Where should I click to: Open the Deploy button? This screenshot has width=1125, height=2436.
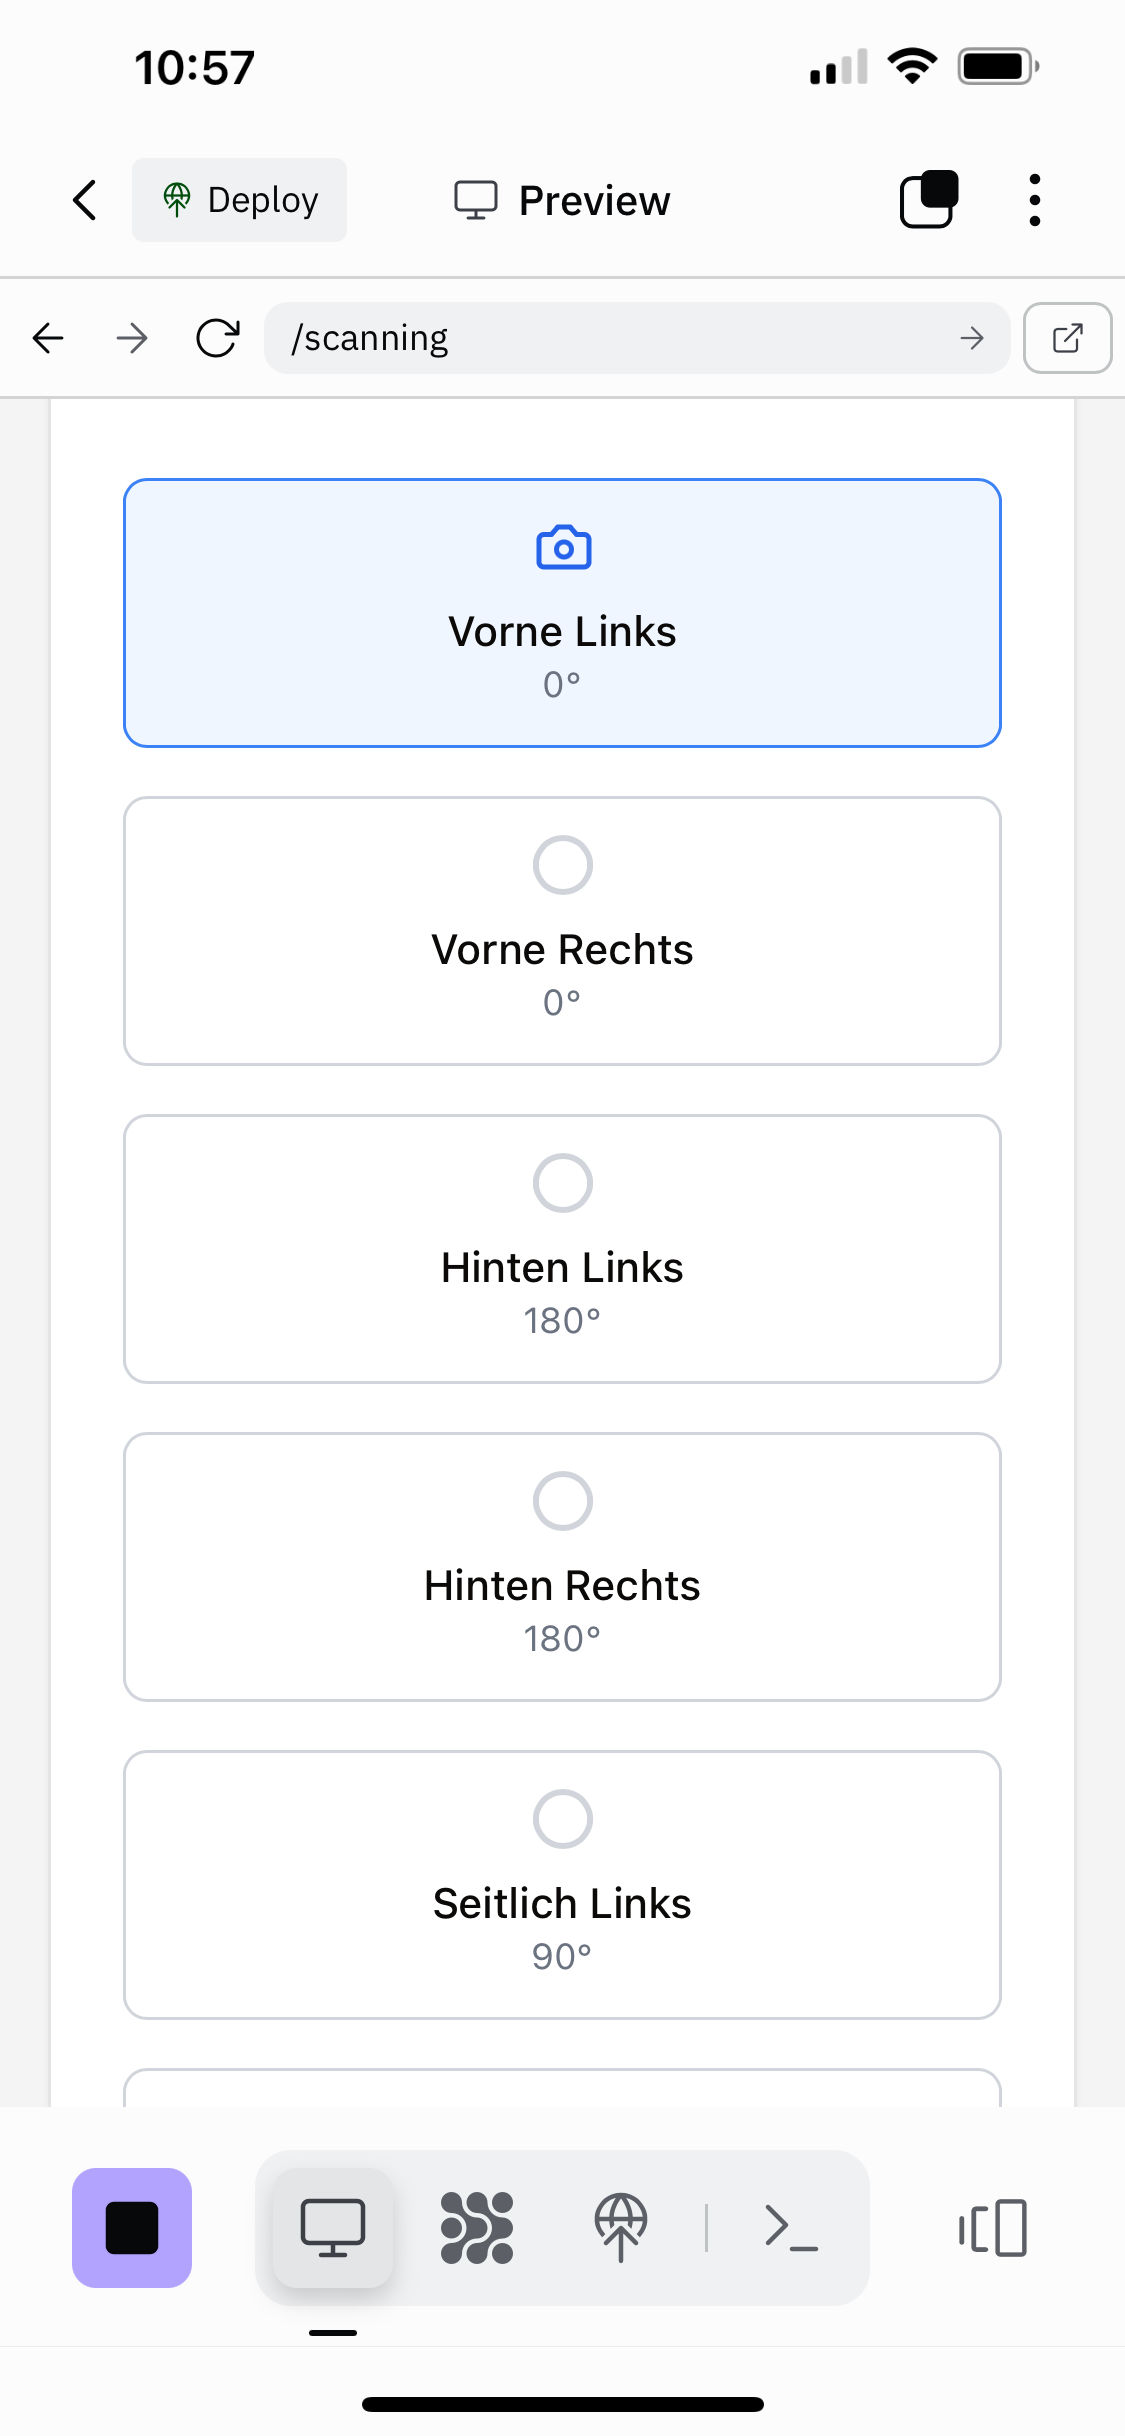[240, 200]
